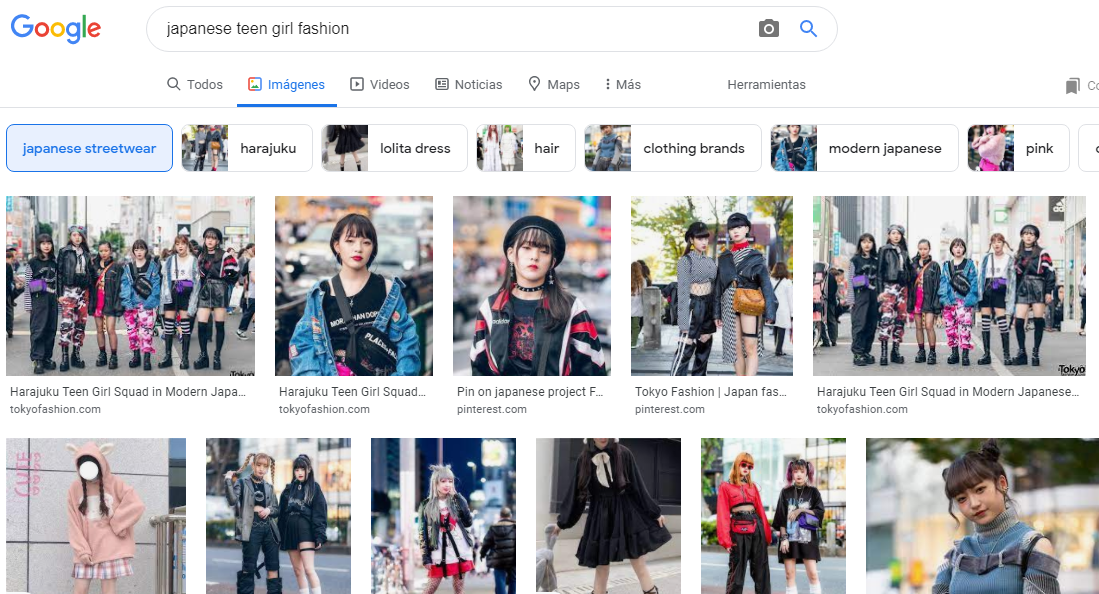Switch to the Todos tab
1099x594 pixels.
coord(195,84)
